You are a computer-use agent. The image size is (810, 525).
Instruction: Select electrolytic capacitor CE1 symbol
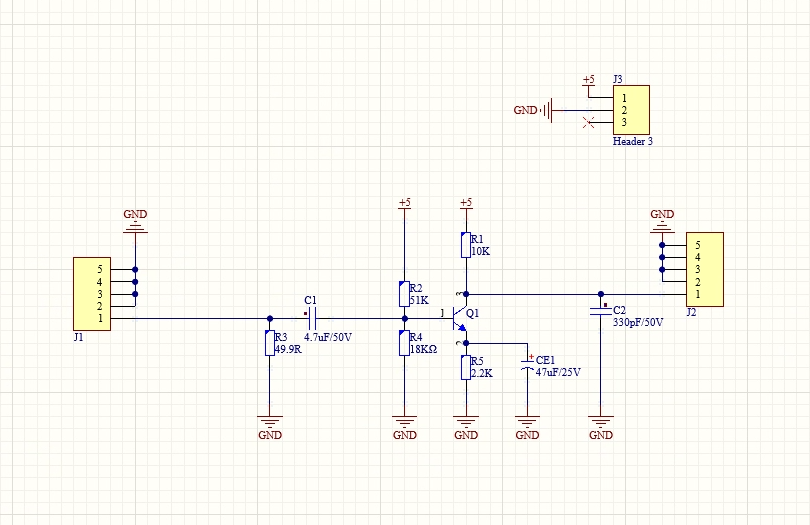tap(527, 364)
